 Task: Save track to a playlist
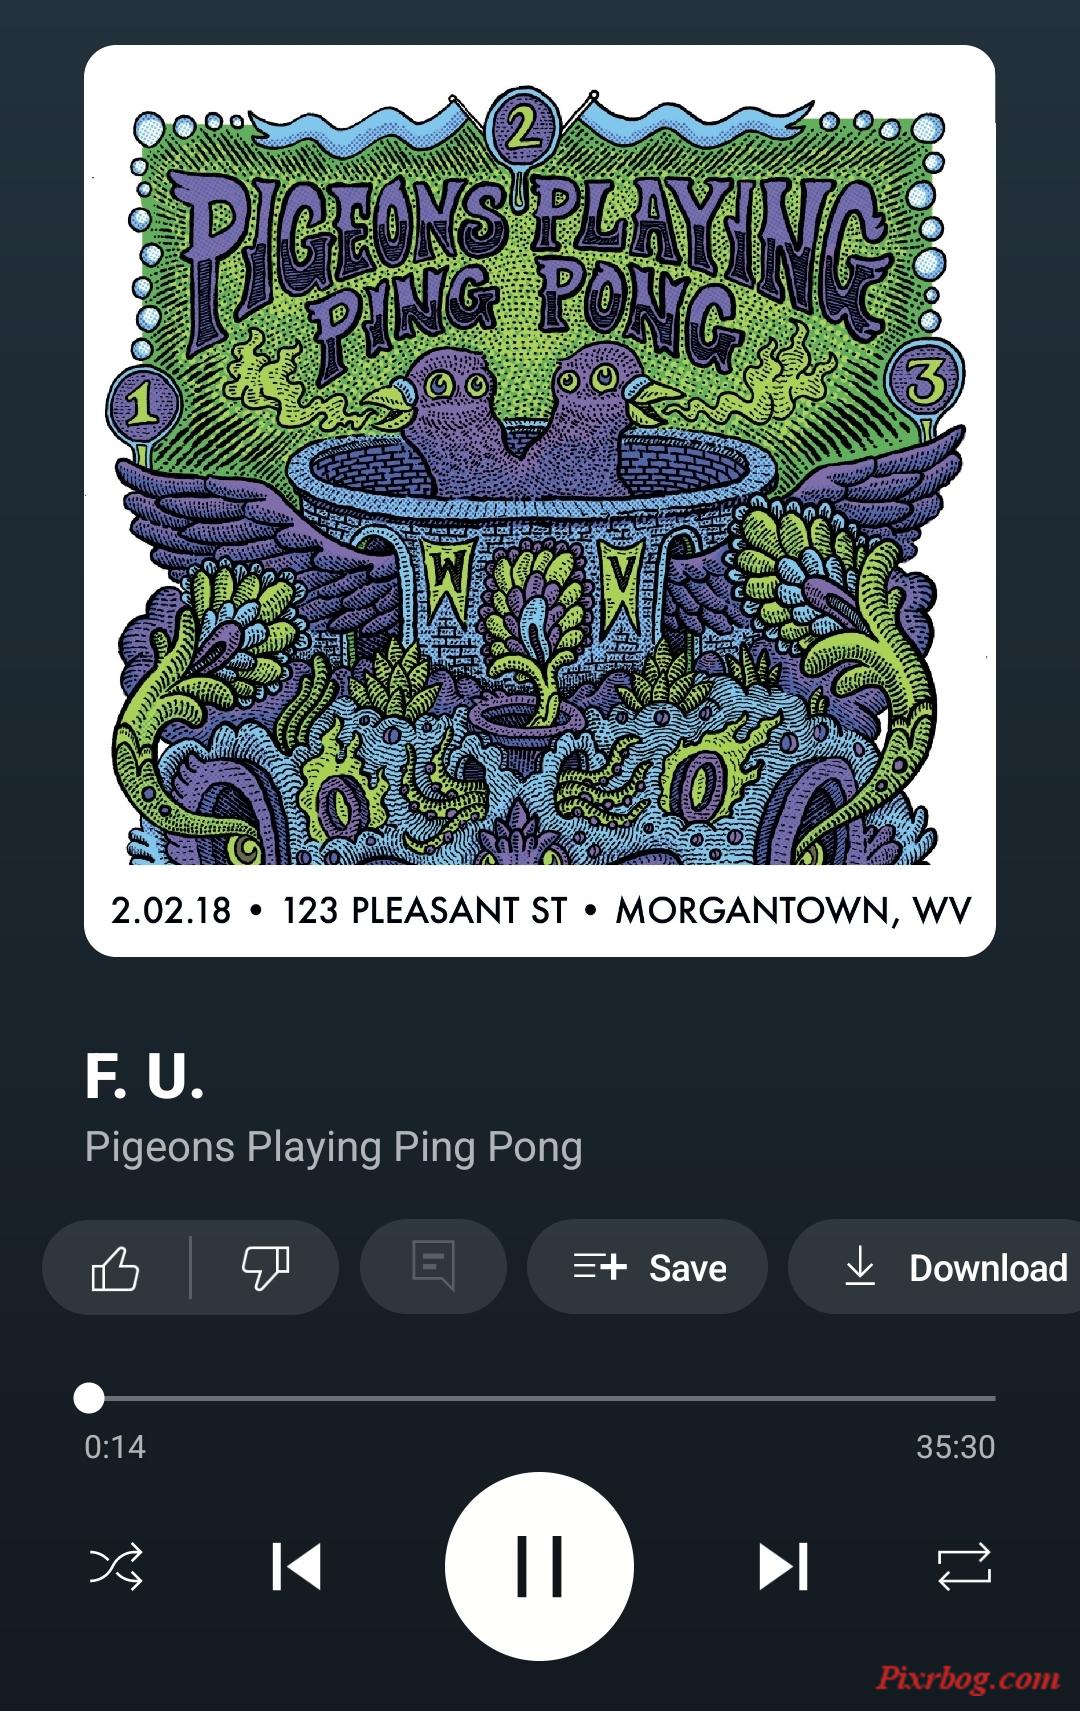(647, 1267)
